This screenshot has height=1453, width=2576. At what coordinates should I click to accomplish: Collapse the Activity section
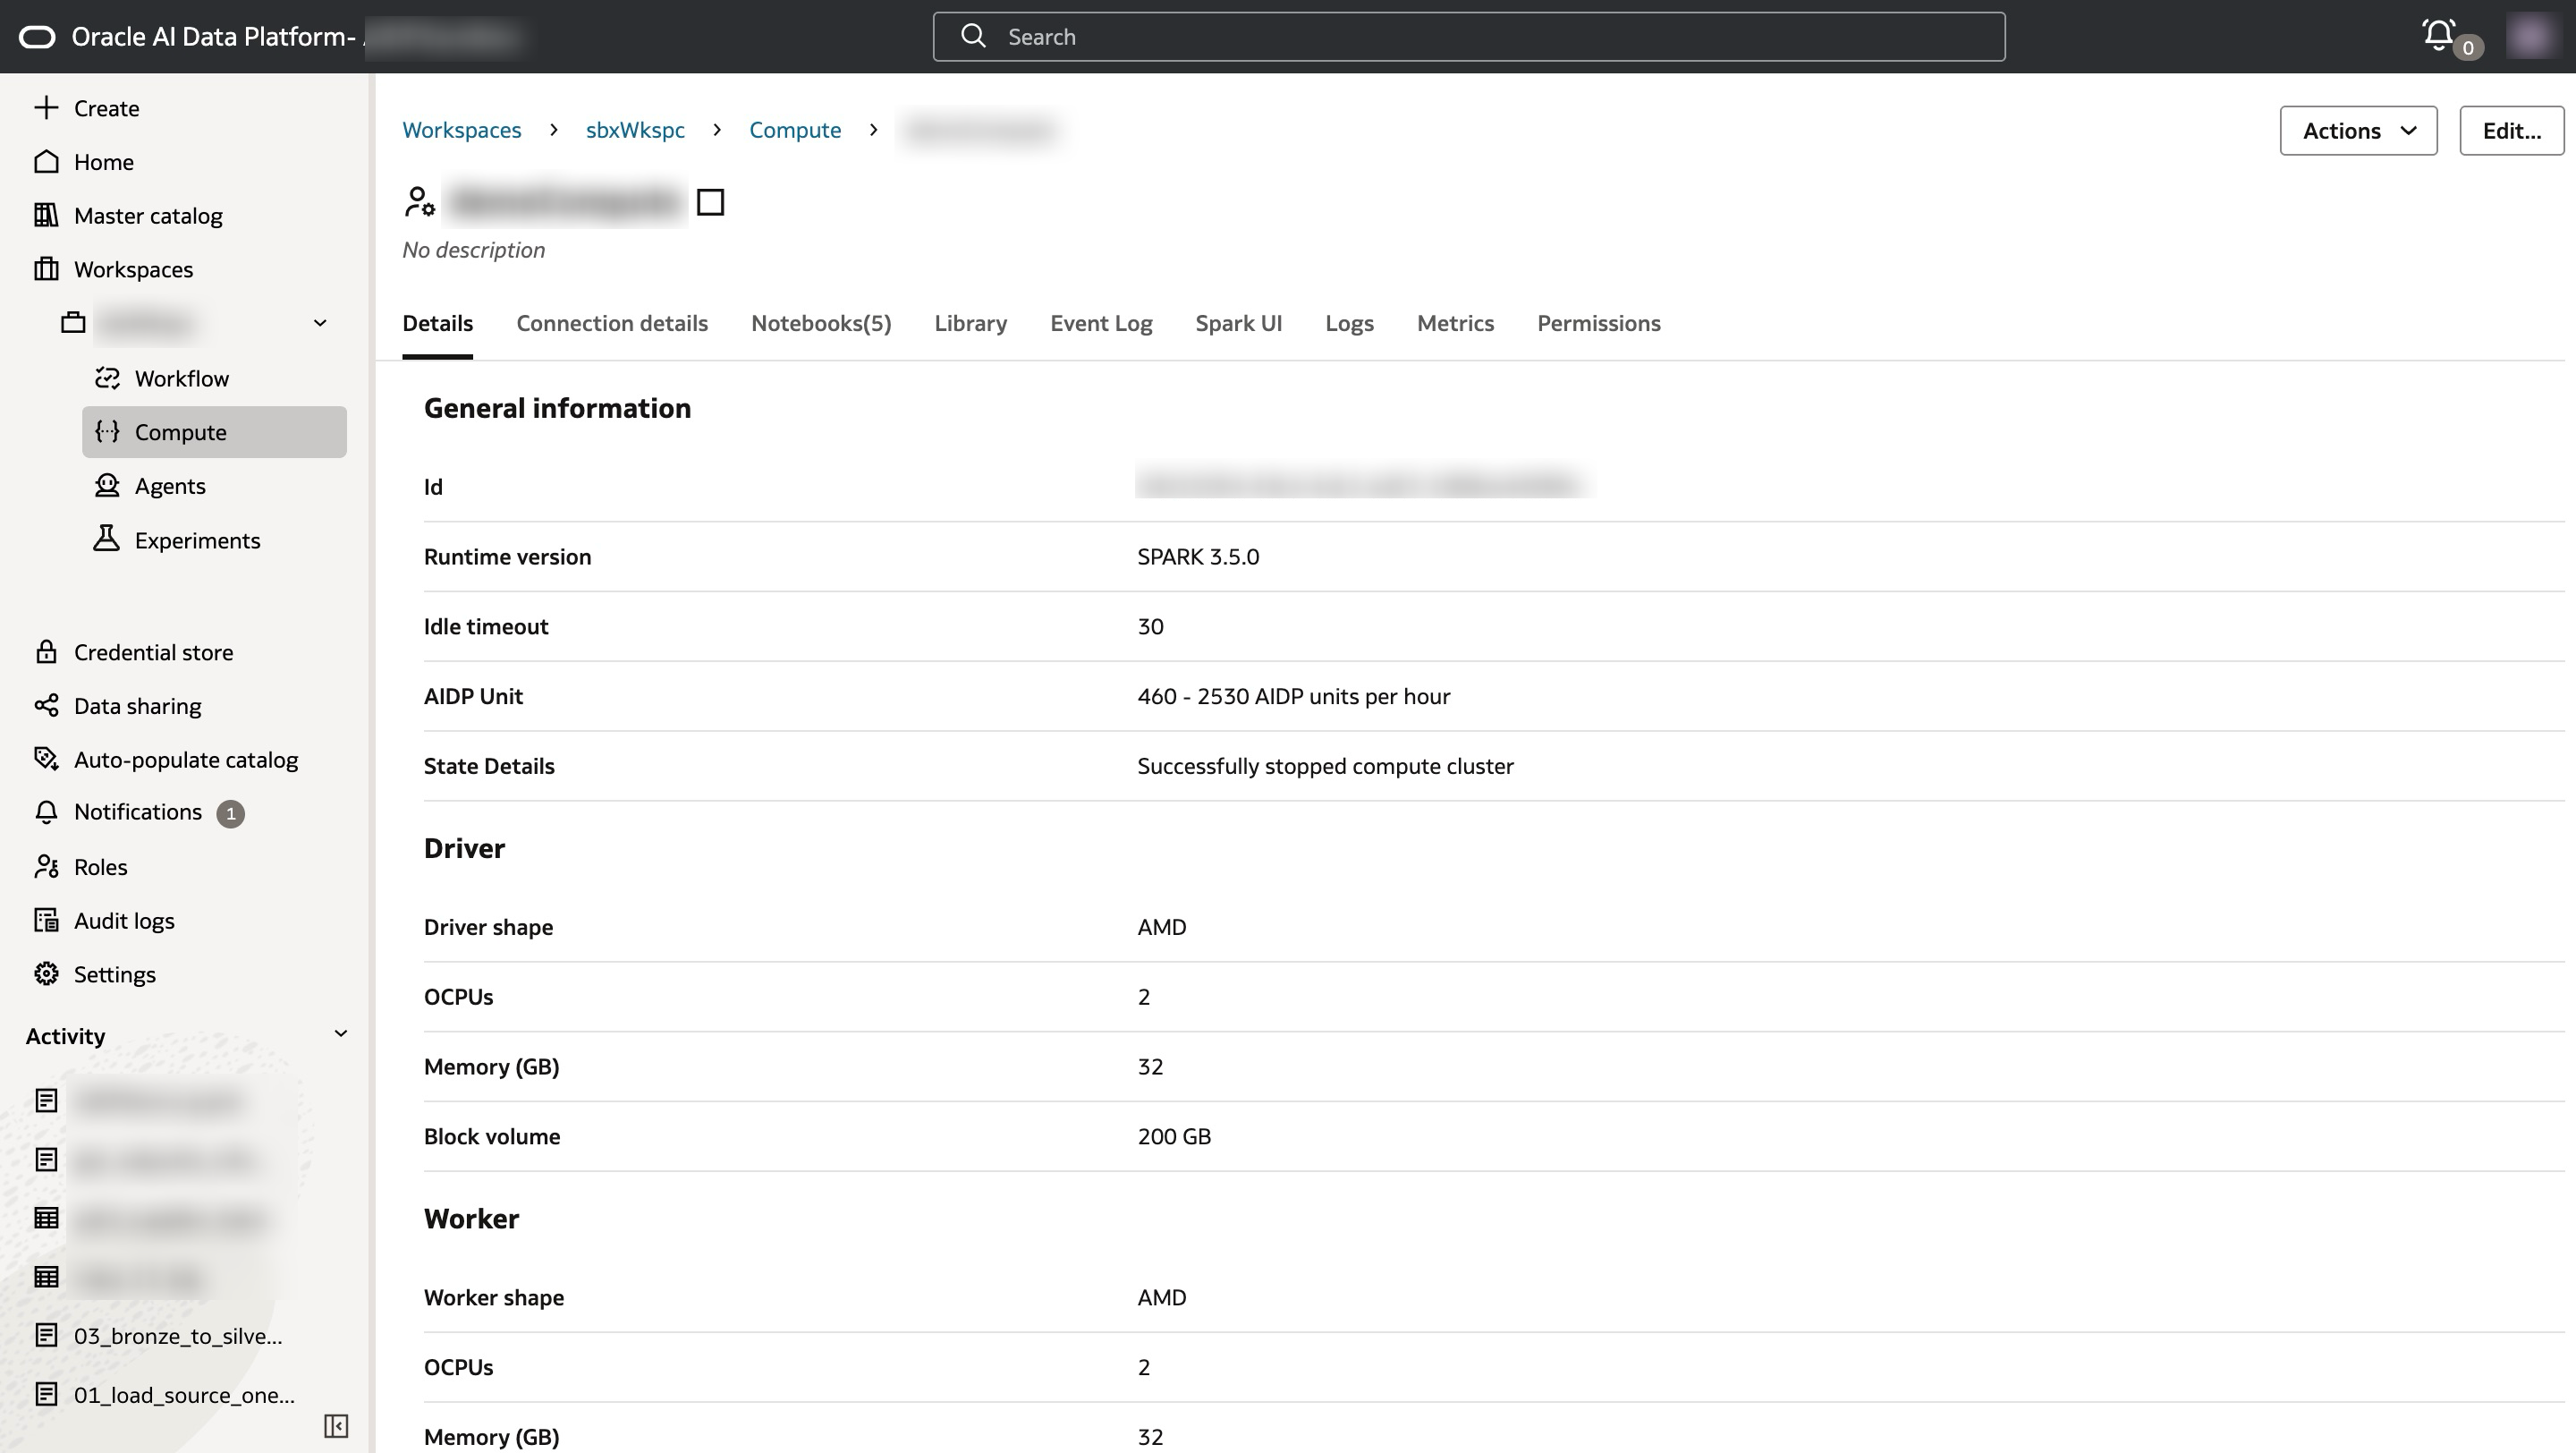(x=340, y=1034)
